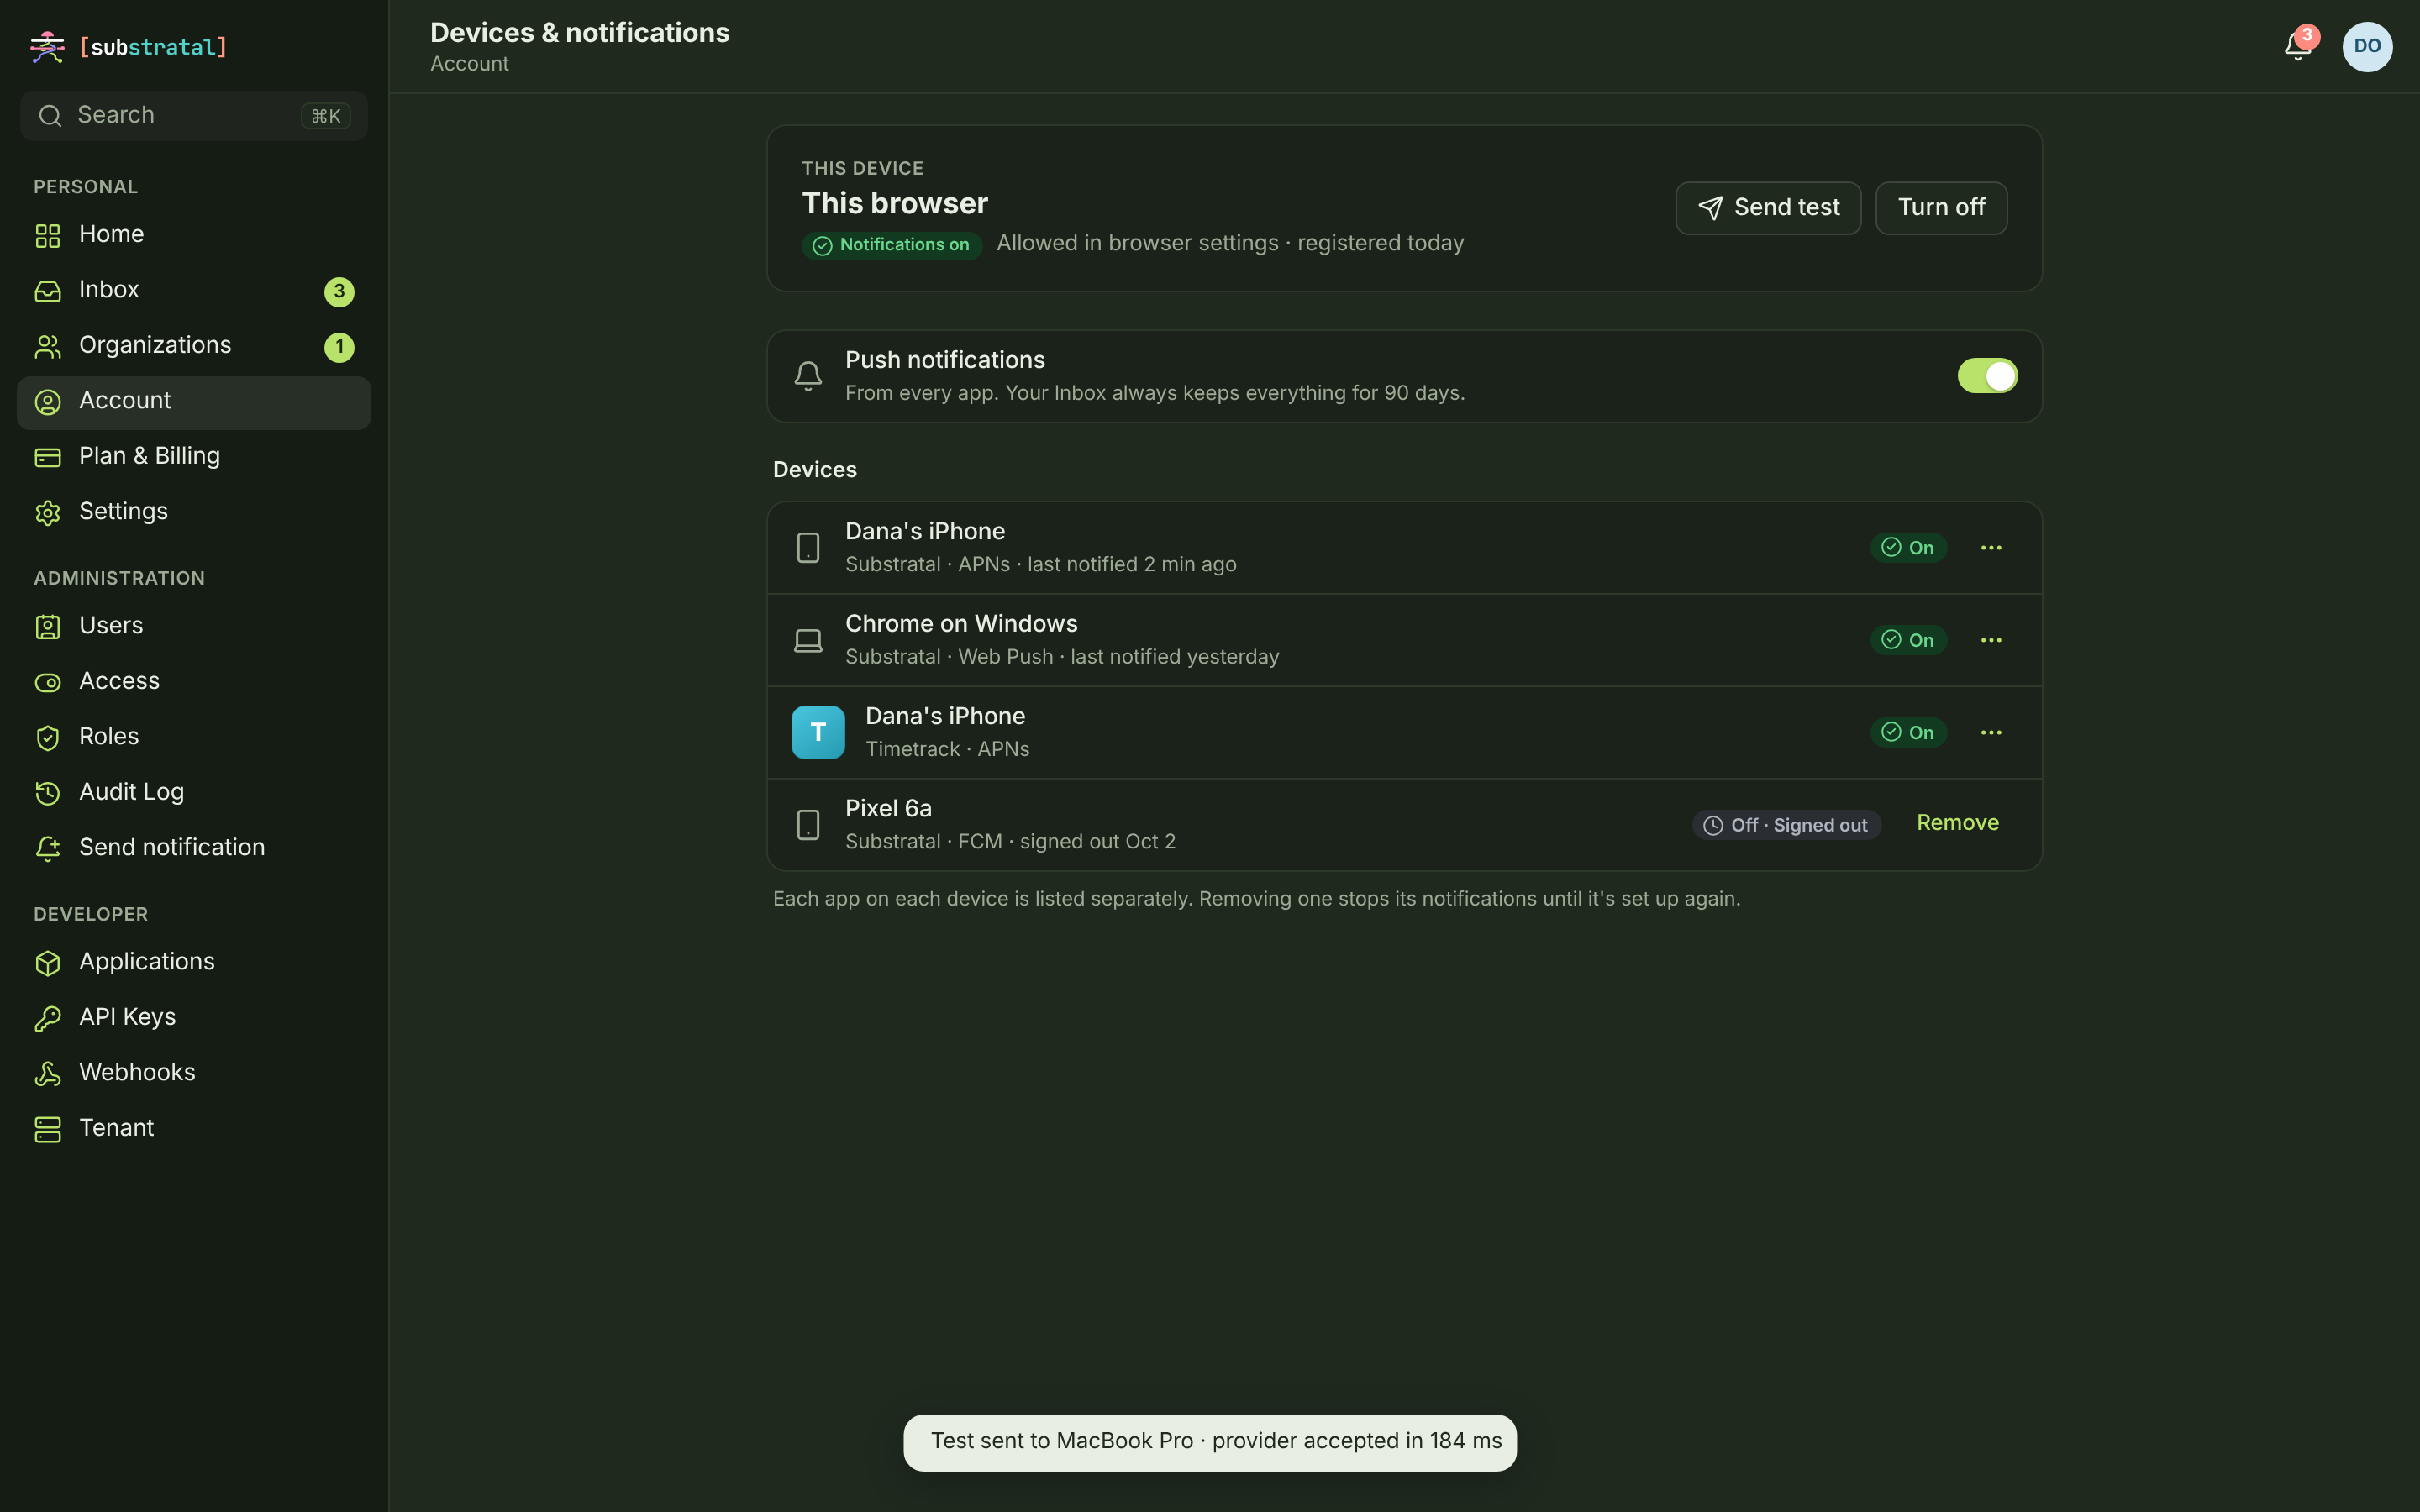The image size is (2420, 1512).
Task: Send a test notification
Action: tap(1768, 208)
